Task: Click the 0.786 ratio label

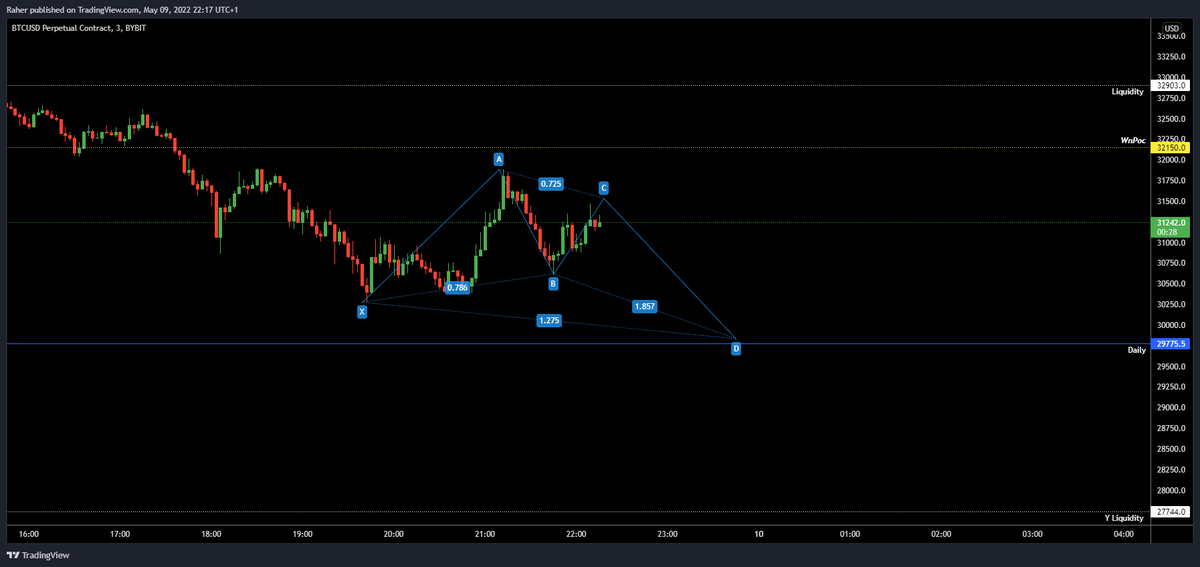Action: point(457,288)
